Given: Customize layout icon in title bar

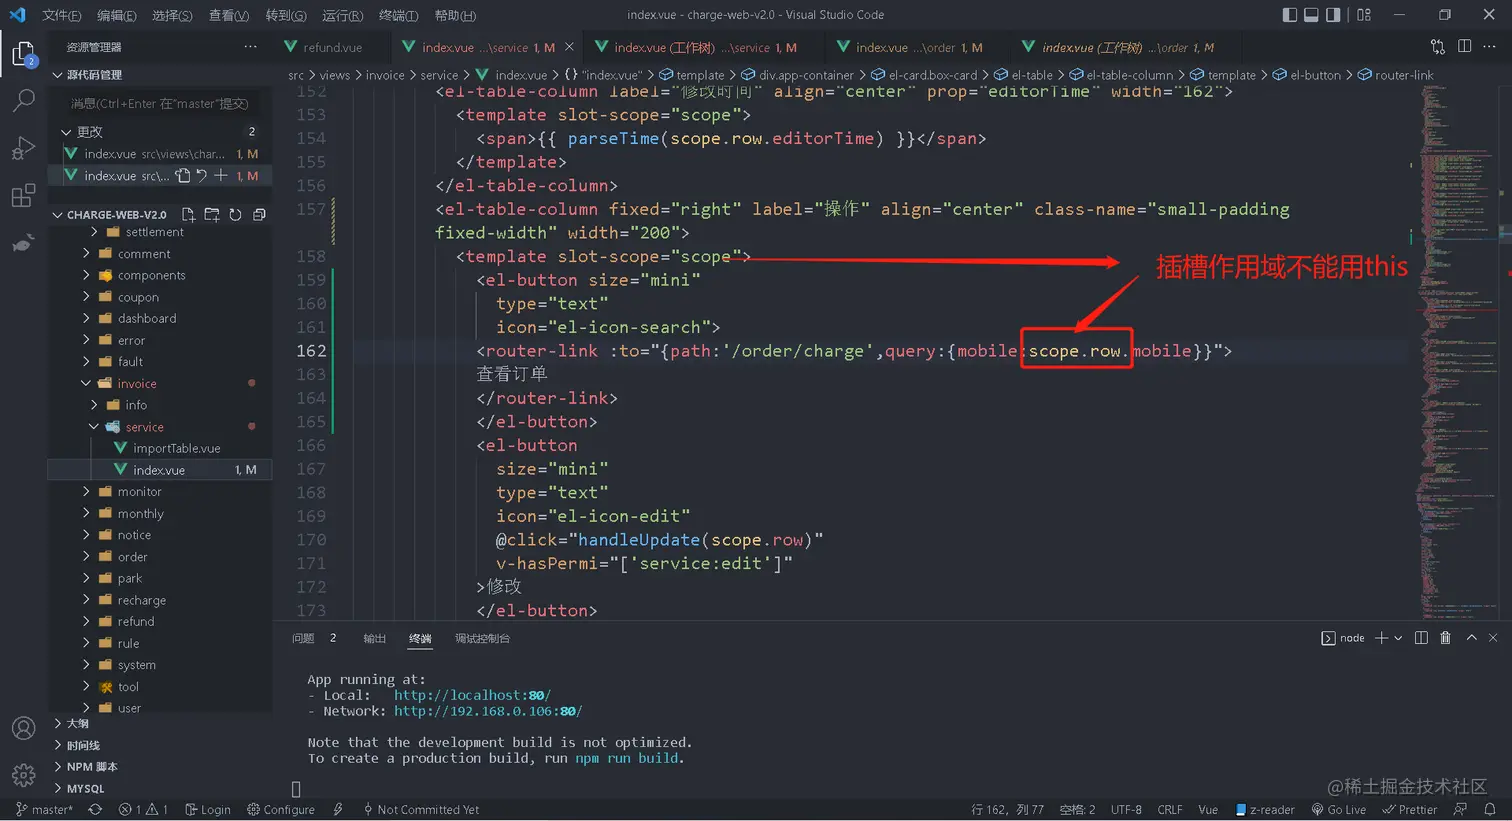Looking at the screenshot, I should [1364, 15].
